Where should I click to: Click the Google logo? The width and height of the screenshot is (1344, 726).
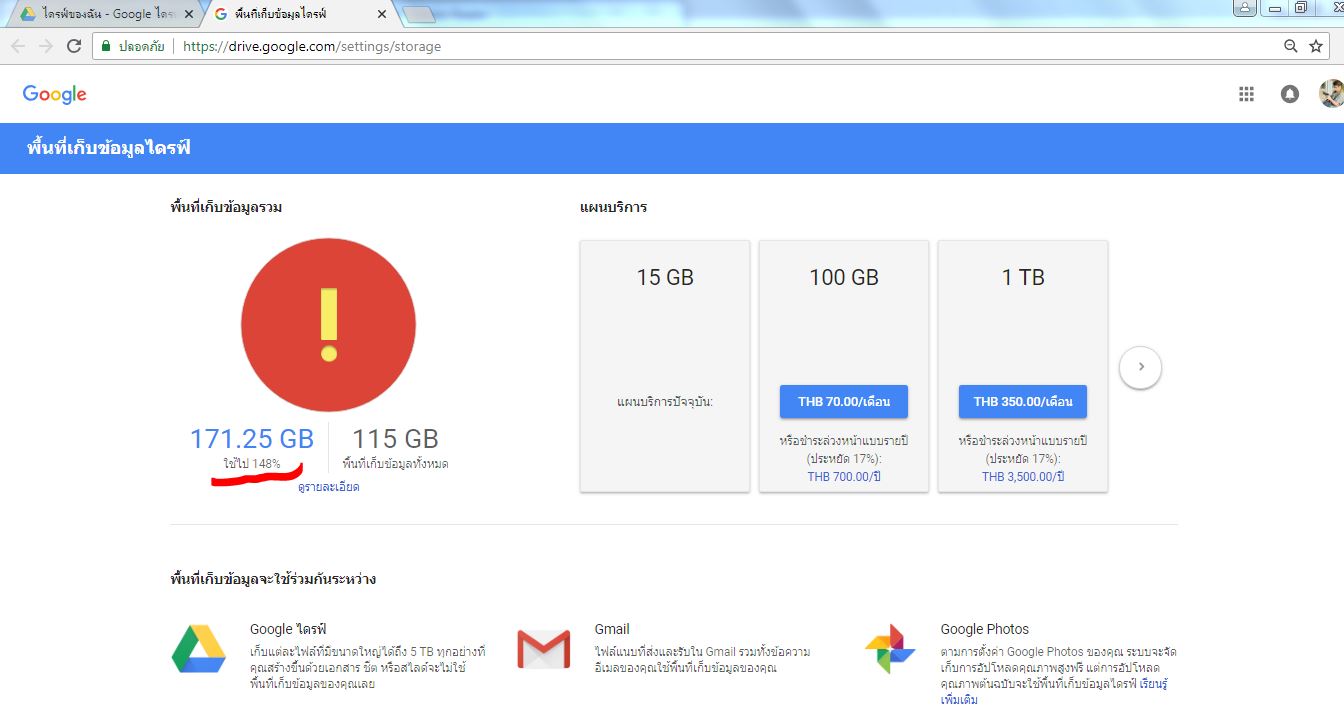[x=55, y=94]
